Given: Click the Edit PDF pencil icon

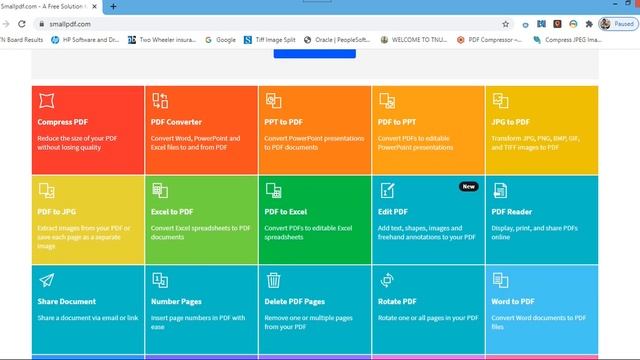Looking at the screenshot, I should 387,190.
